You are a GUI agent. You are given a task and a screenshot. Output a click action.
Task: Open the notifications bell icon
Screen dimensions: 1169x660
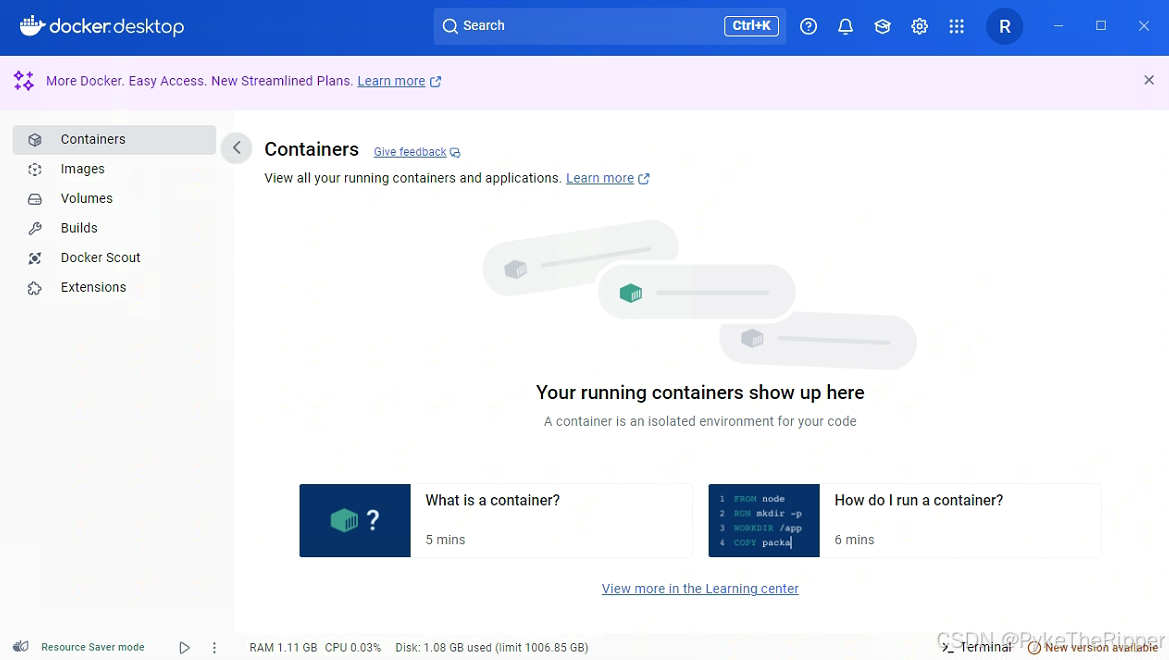pos(845,26)
